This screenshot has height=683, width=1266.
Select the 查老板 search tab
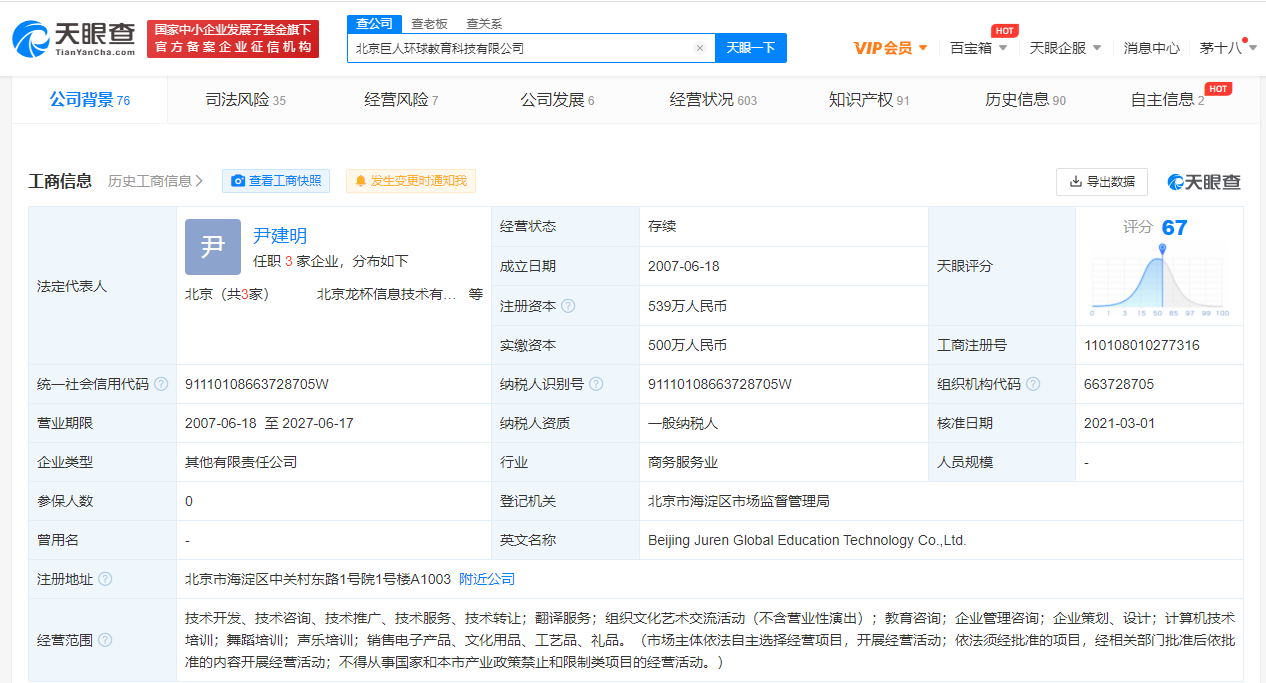coord(429,24)
